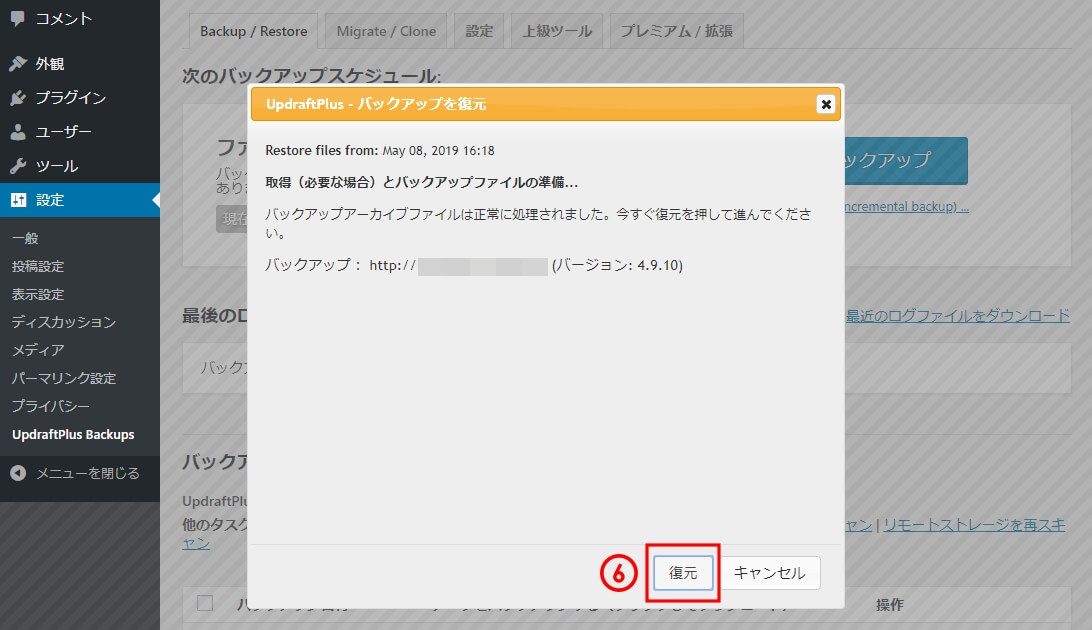1092x630 pixels.
Task: Open UpdraftPlus Backups submenu
Action: 73,434
